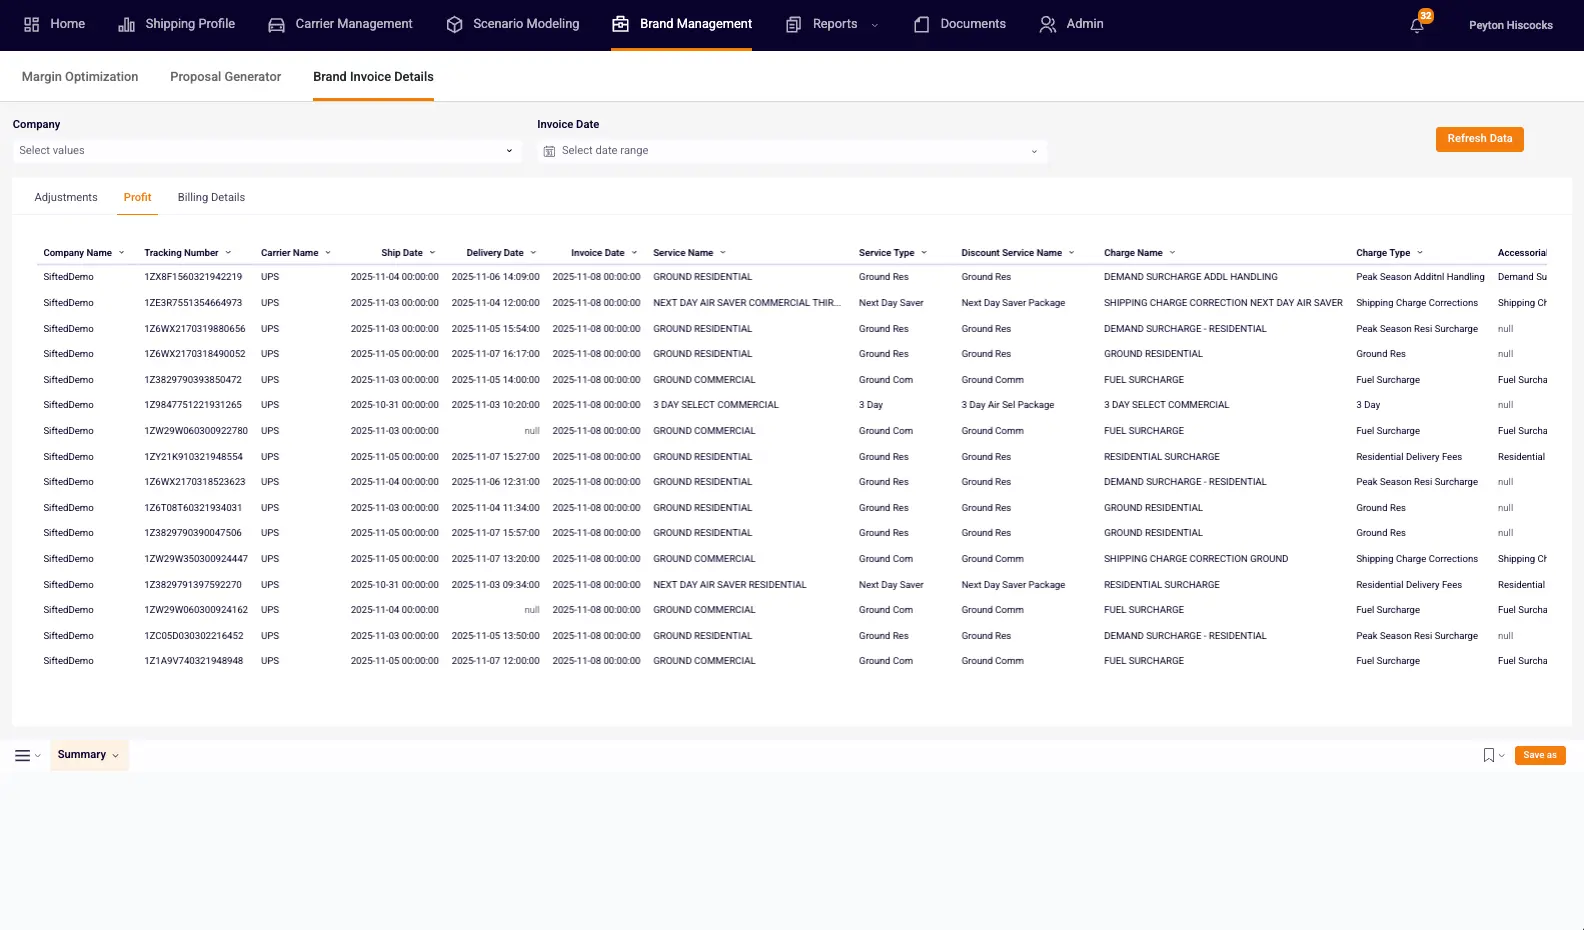Open Charge Name column filter arrow
This screenshot has width=1584, height=930.
[x=1172, y=253]
